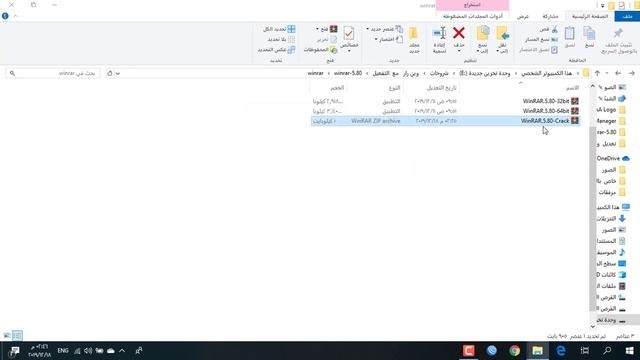Click Paste shortcut (لصق الاختصار)
The width and height of the screenshot is (640, 360).
pos(538,50)
